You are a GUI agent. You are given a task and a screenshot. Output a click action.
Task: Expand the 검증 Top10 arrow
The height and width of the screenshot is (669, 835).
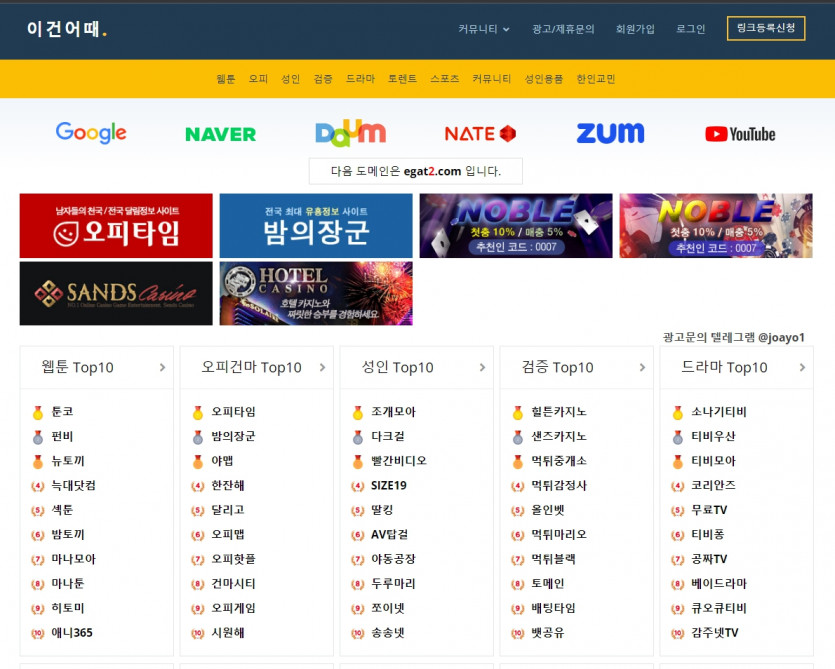[642, 368]
